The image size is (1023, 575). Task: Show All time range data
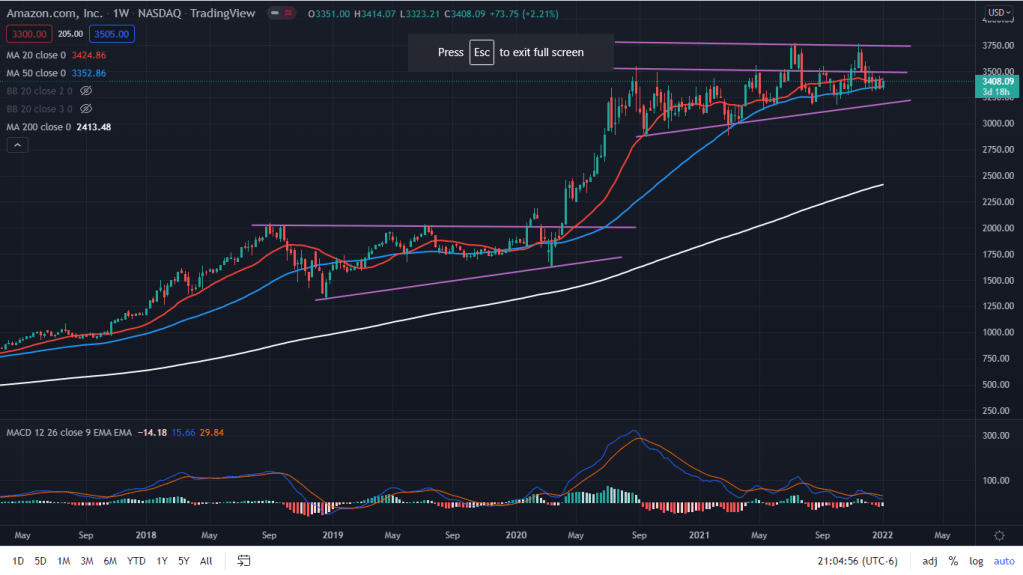tap(206, 561)
